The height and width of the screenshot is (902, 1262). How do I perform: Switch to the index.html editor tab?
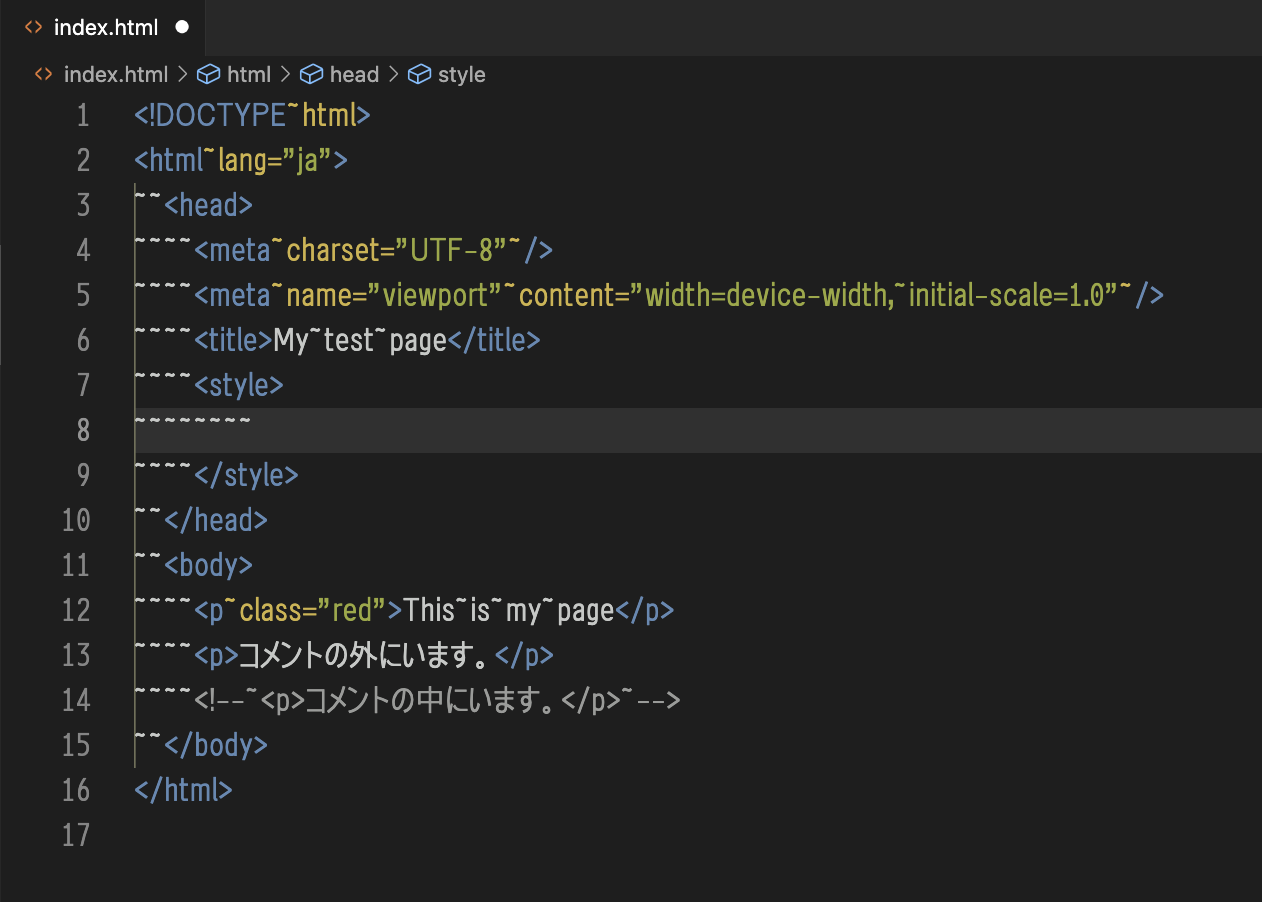click(105, 28)
